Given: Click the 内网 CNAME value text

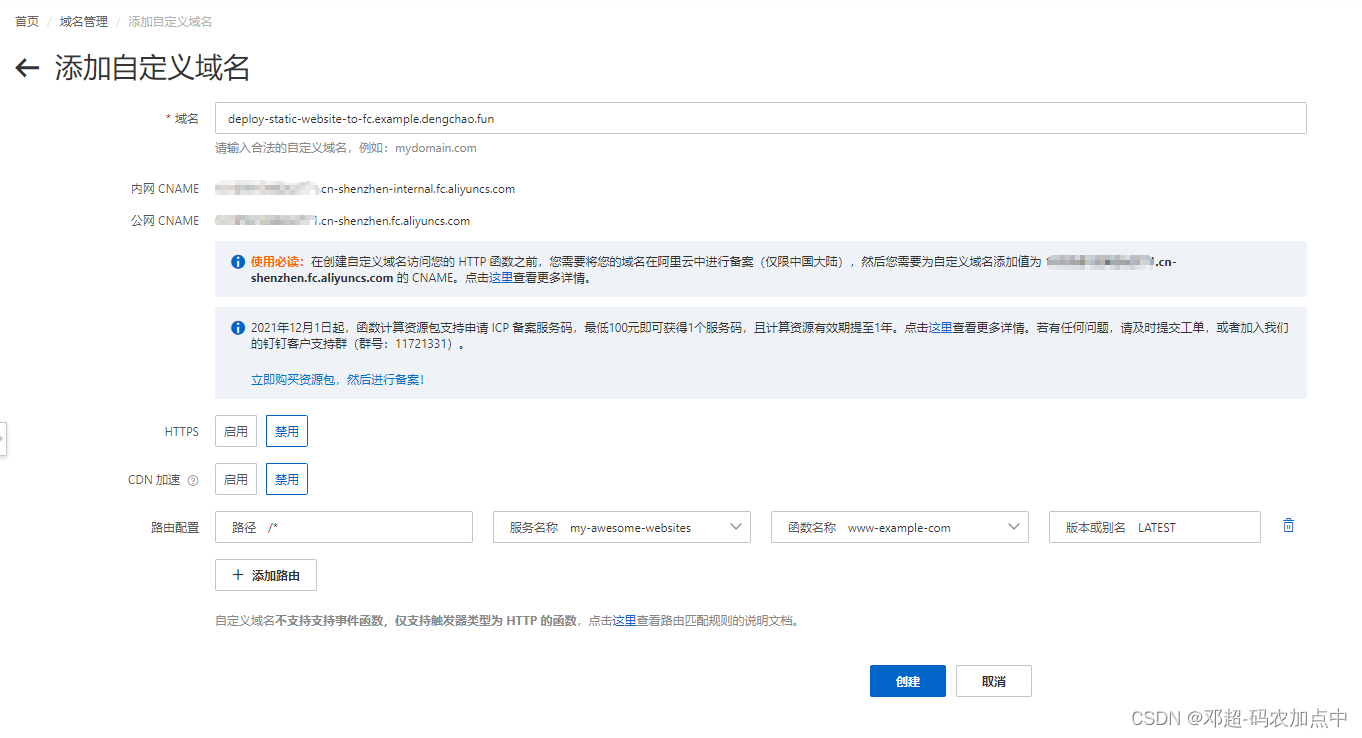Looking at the screenshot, I should [365, 188].
